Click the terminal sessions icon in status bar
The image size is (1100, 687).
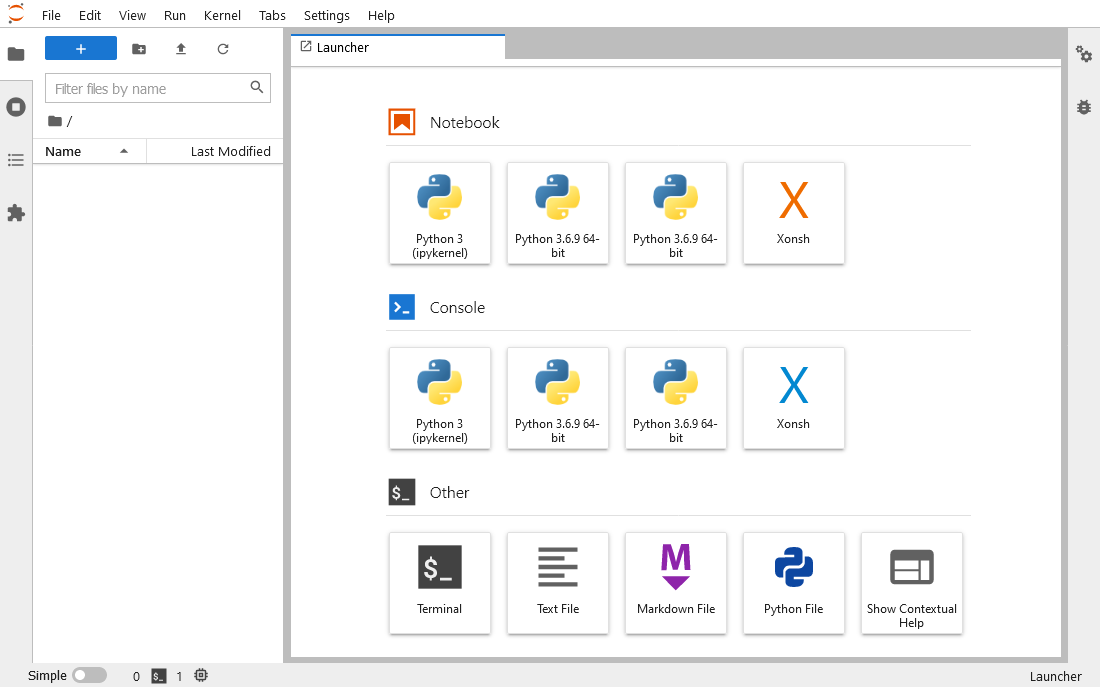159,676
